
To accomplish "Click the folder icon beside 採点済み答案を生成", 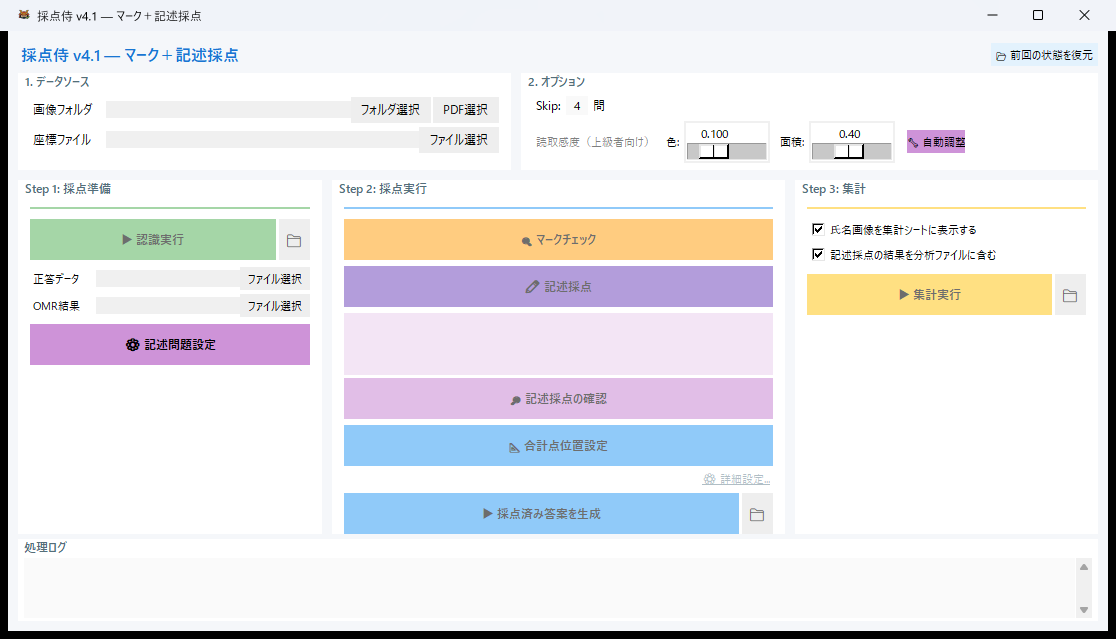I will pyautogui.click(x=758, y=513).
